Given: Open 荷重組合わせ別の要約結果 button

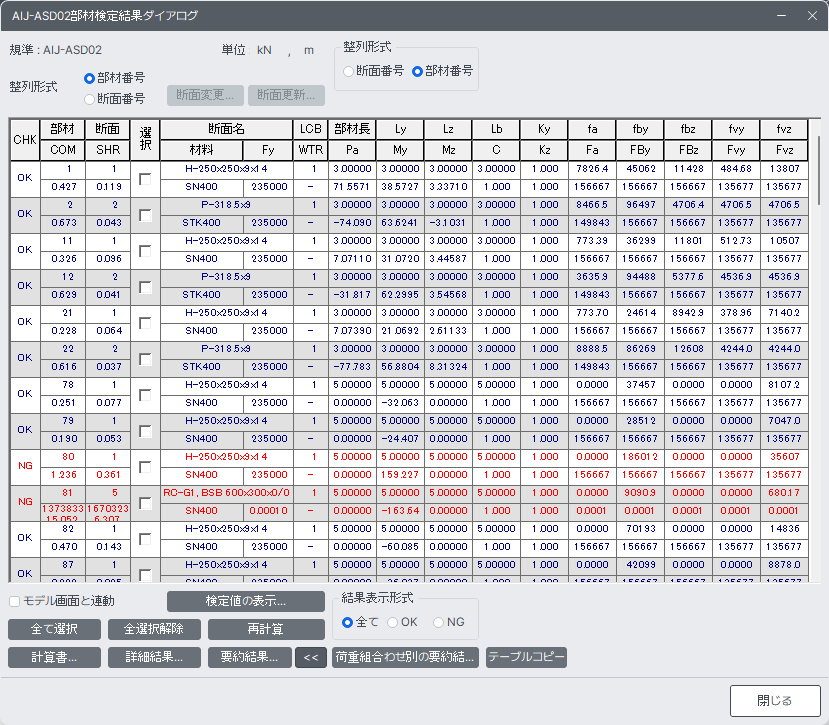Looking at the screenshot, I should tap(406, 657).
